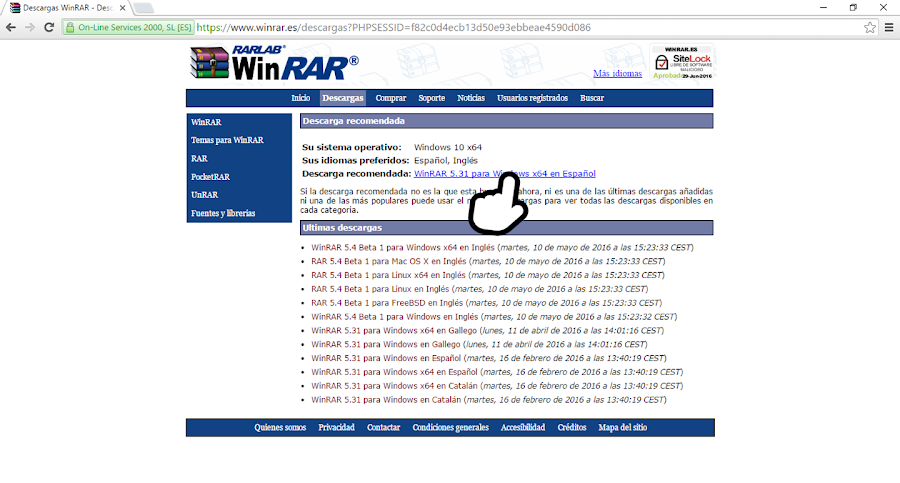Open UnRAR in the sidebar
The width and height of the screenshot is (900, 483).
[204, 195]
